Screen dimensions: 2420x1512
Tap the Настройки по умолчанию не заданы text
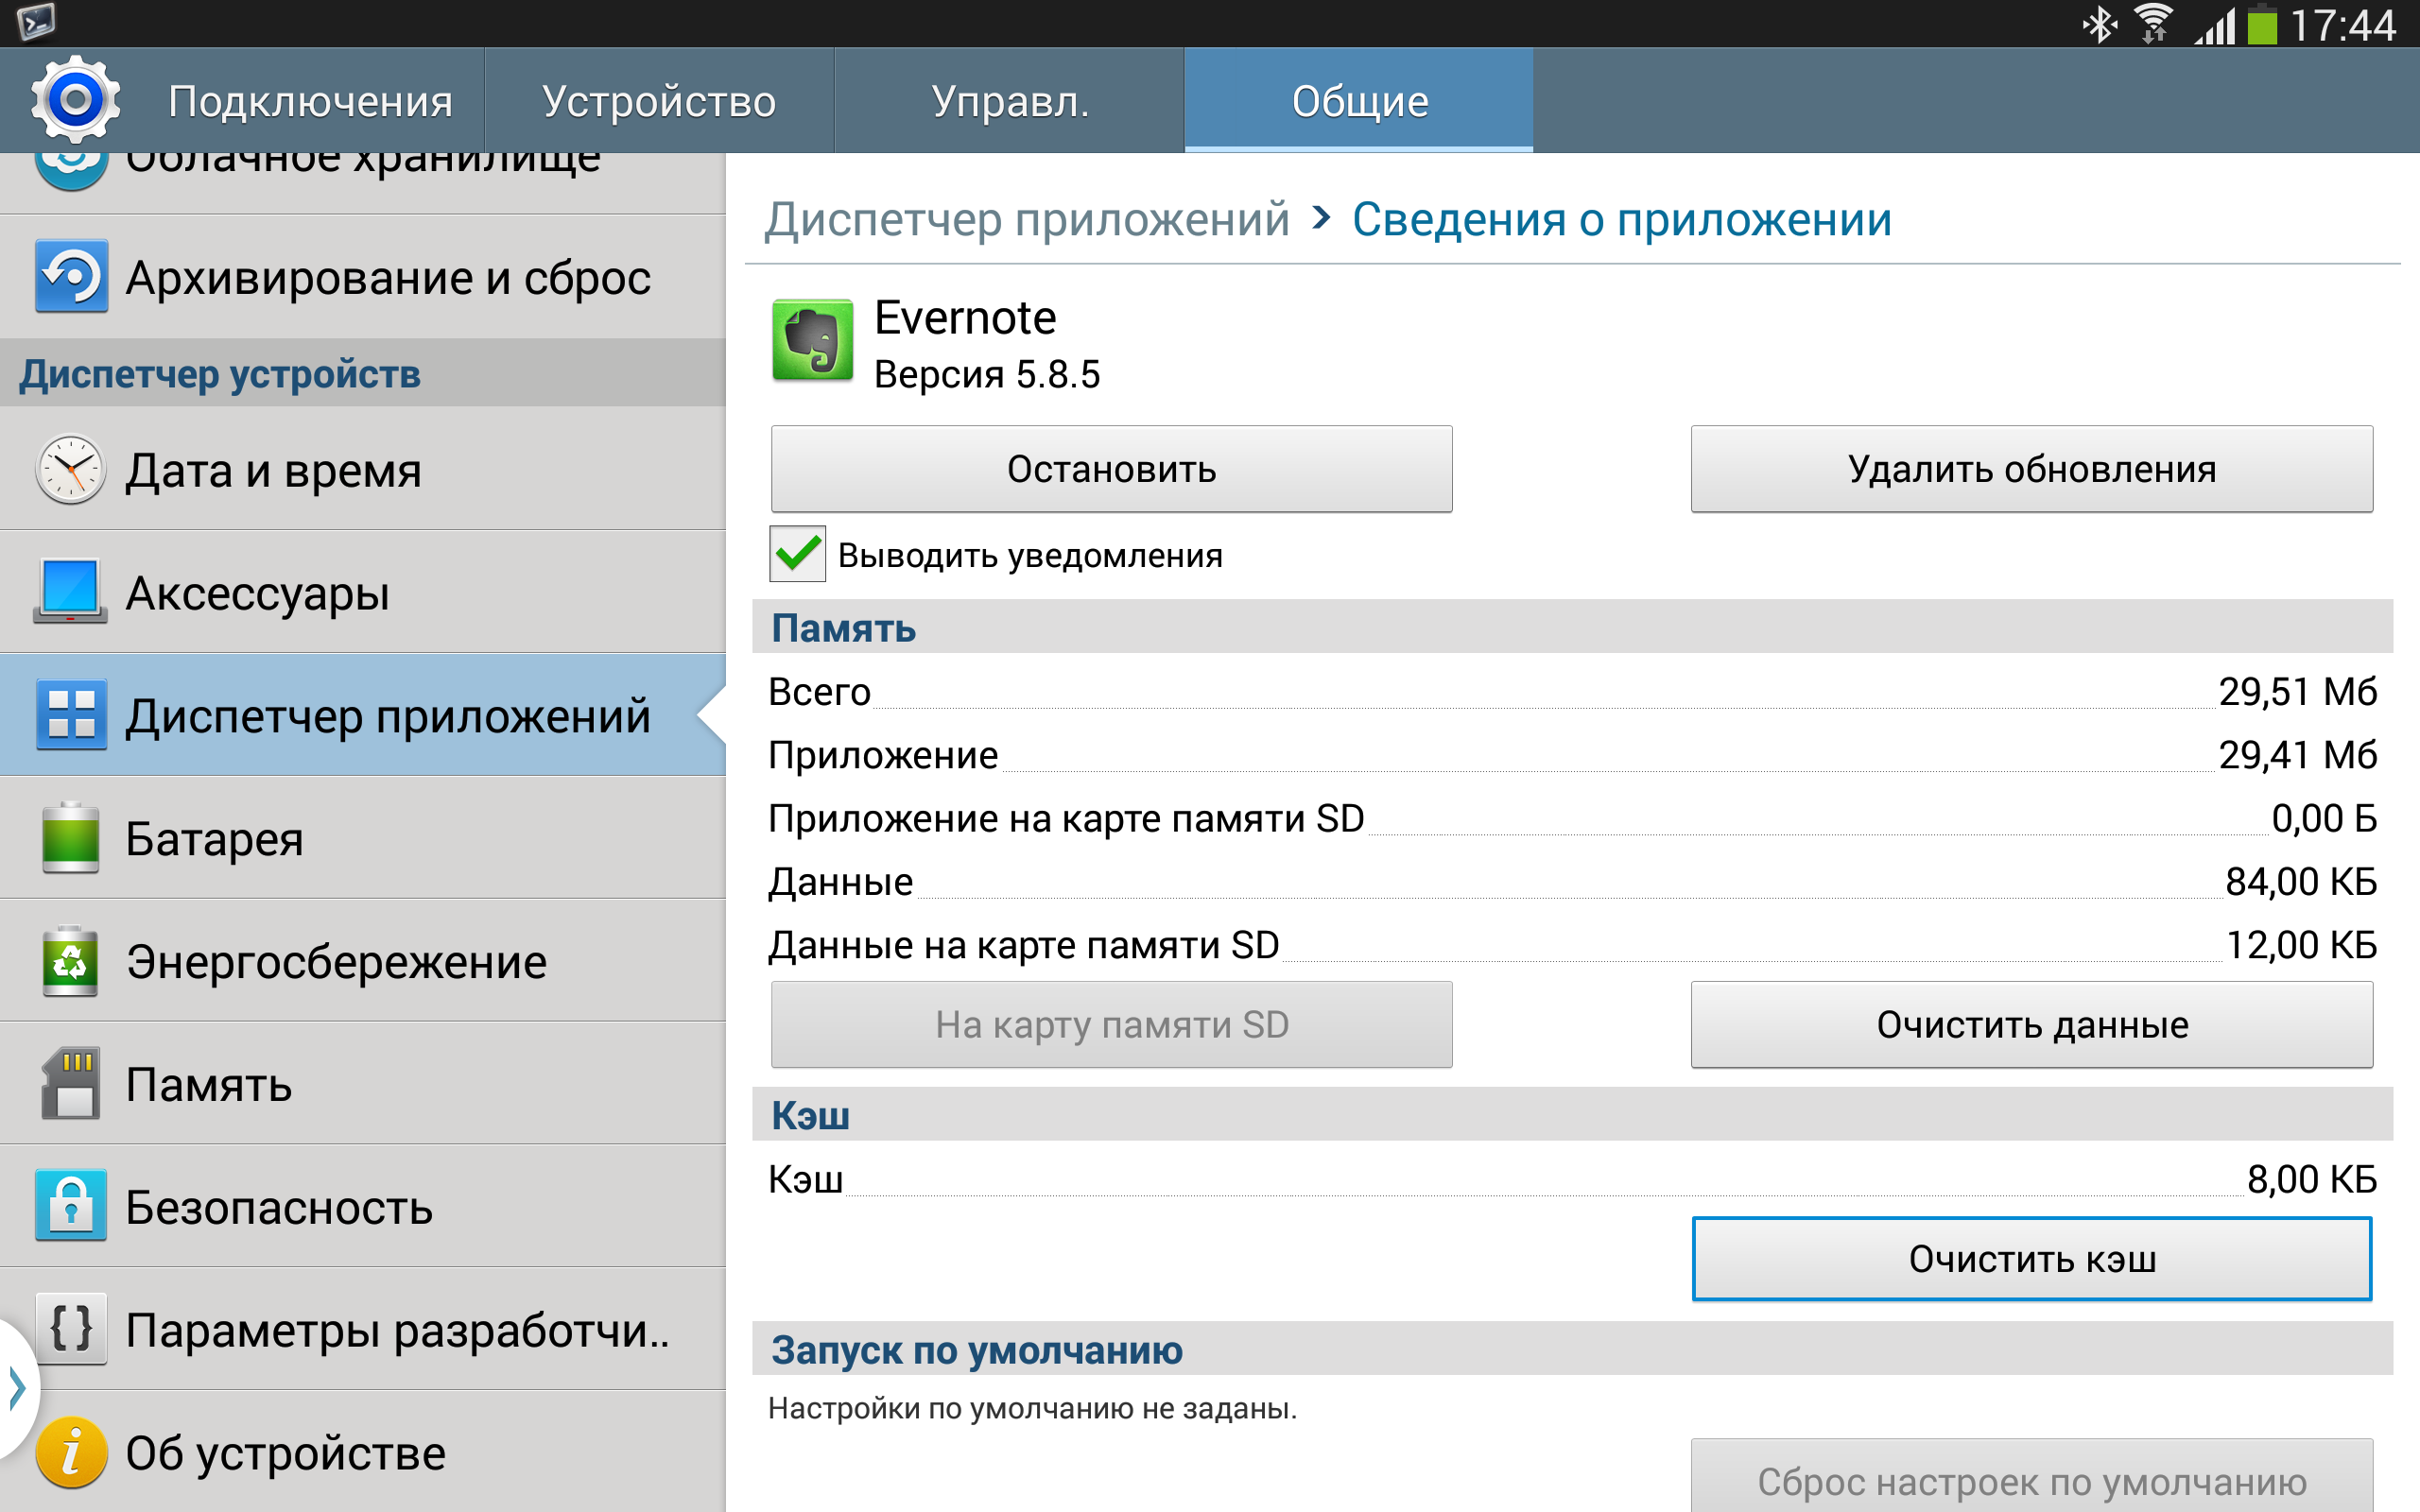click(x=1032, y=1409)
